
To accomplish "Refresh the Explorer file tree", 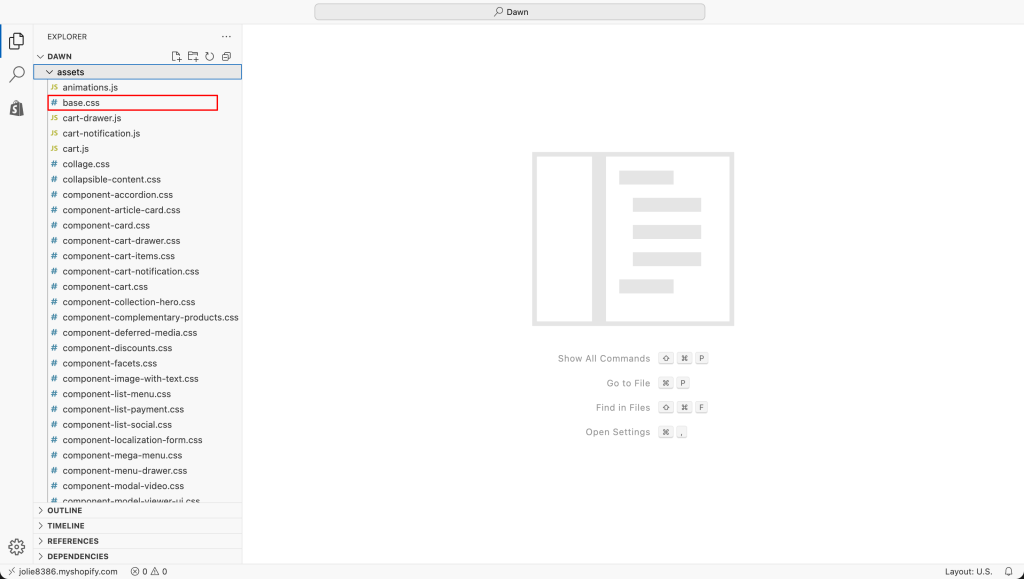I will coord(210,57).
